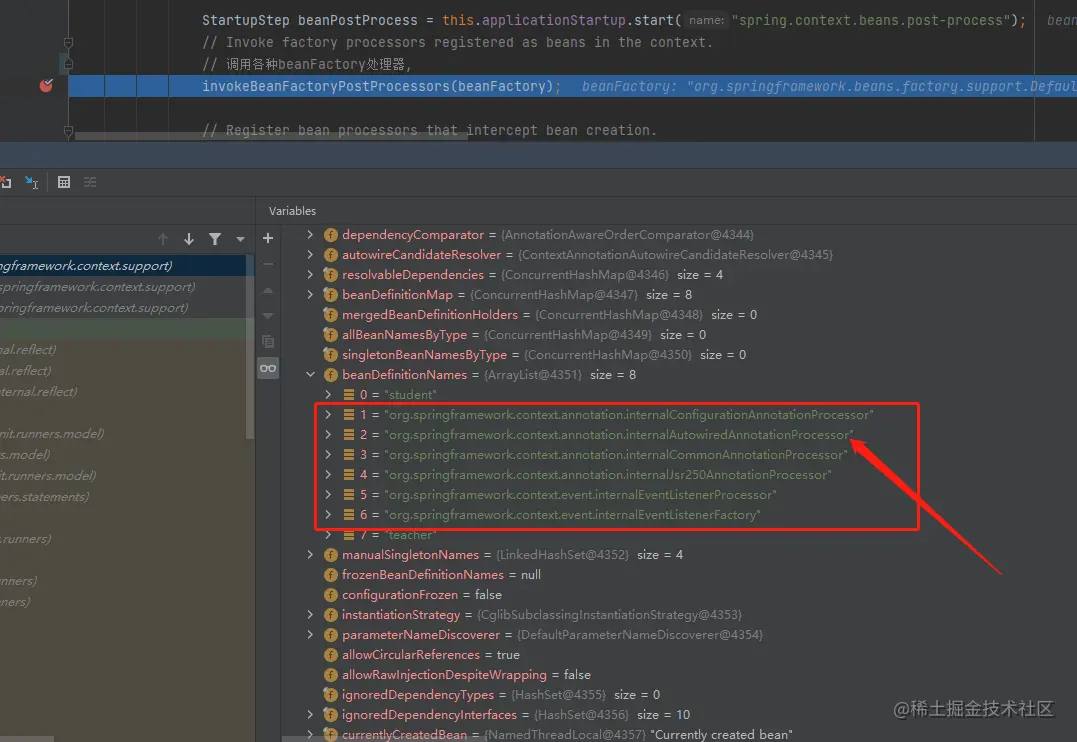This screenshot has height=742, width=1077.
Task: Click the add new watch plus icon
Action: 268,238
